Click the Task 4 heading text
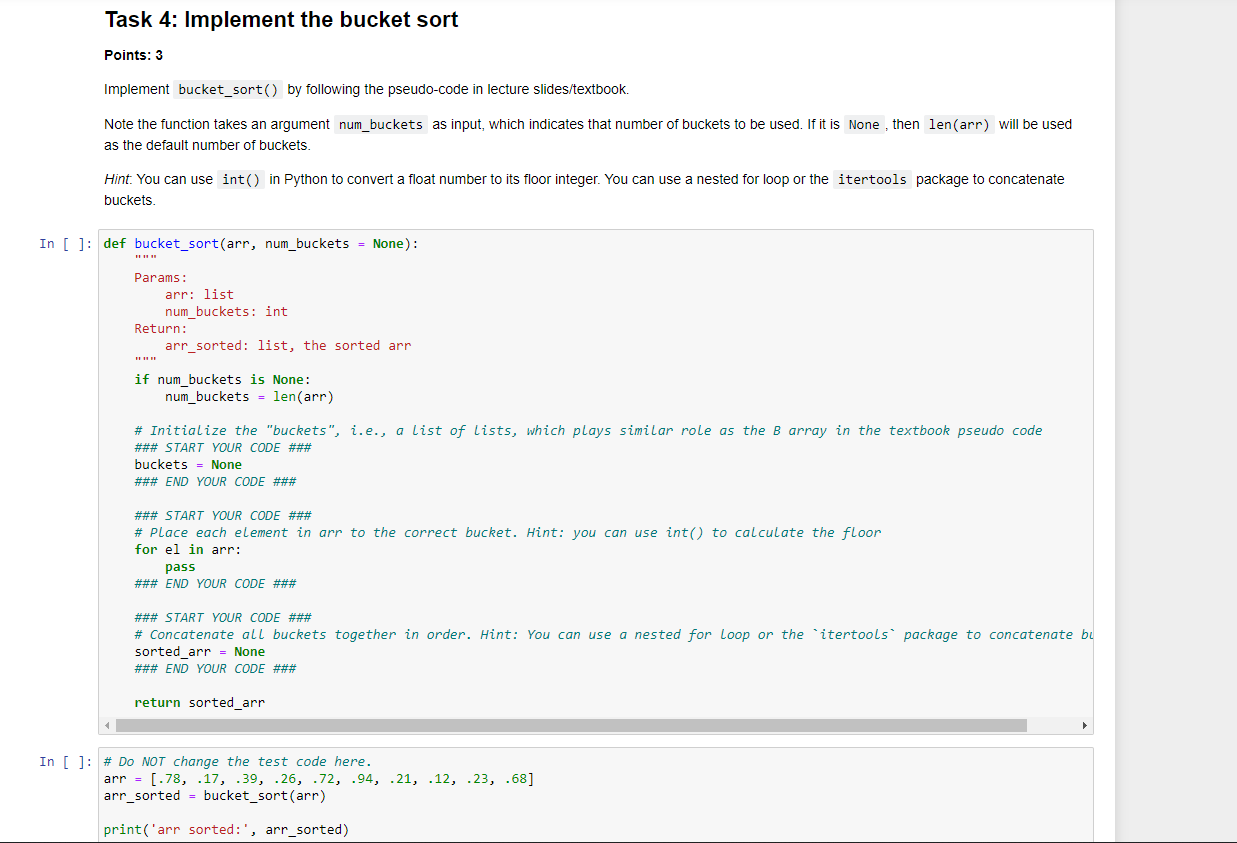The height and width of the screenshot is (843, 1237). [x=280, y=20]
